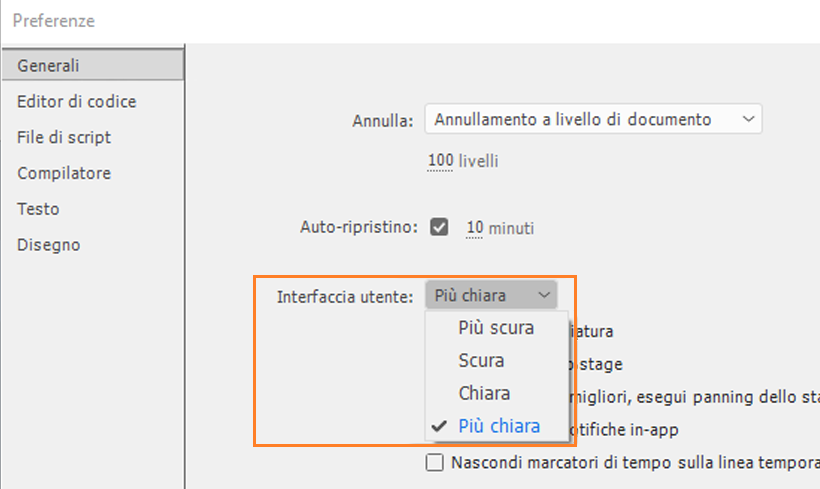Choose Più scura from the theme list
The width and height of the screenshot is (820, 489).
(496, 328)
